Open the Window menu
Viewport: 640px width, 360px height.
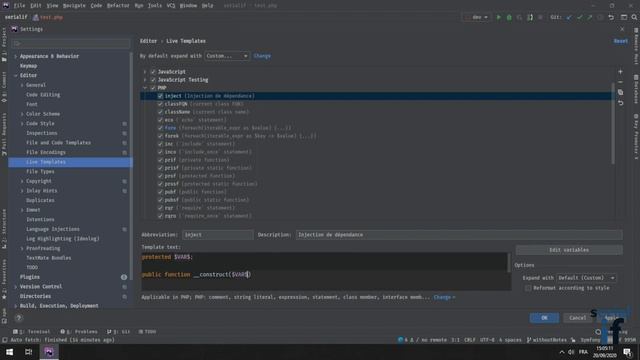click(188, 6)
